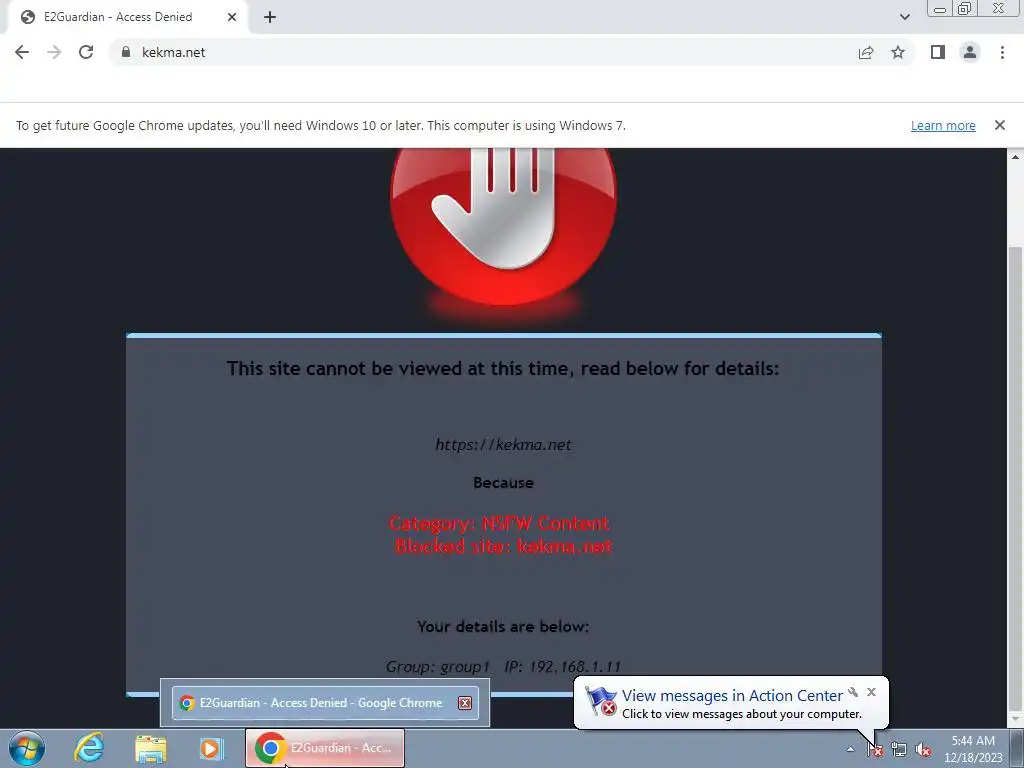This screenshot has height=768, width=1024.
Task: Click the muted volume tray icon
Action: coord(923,750)
